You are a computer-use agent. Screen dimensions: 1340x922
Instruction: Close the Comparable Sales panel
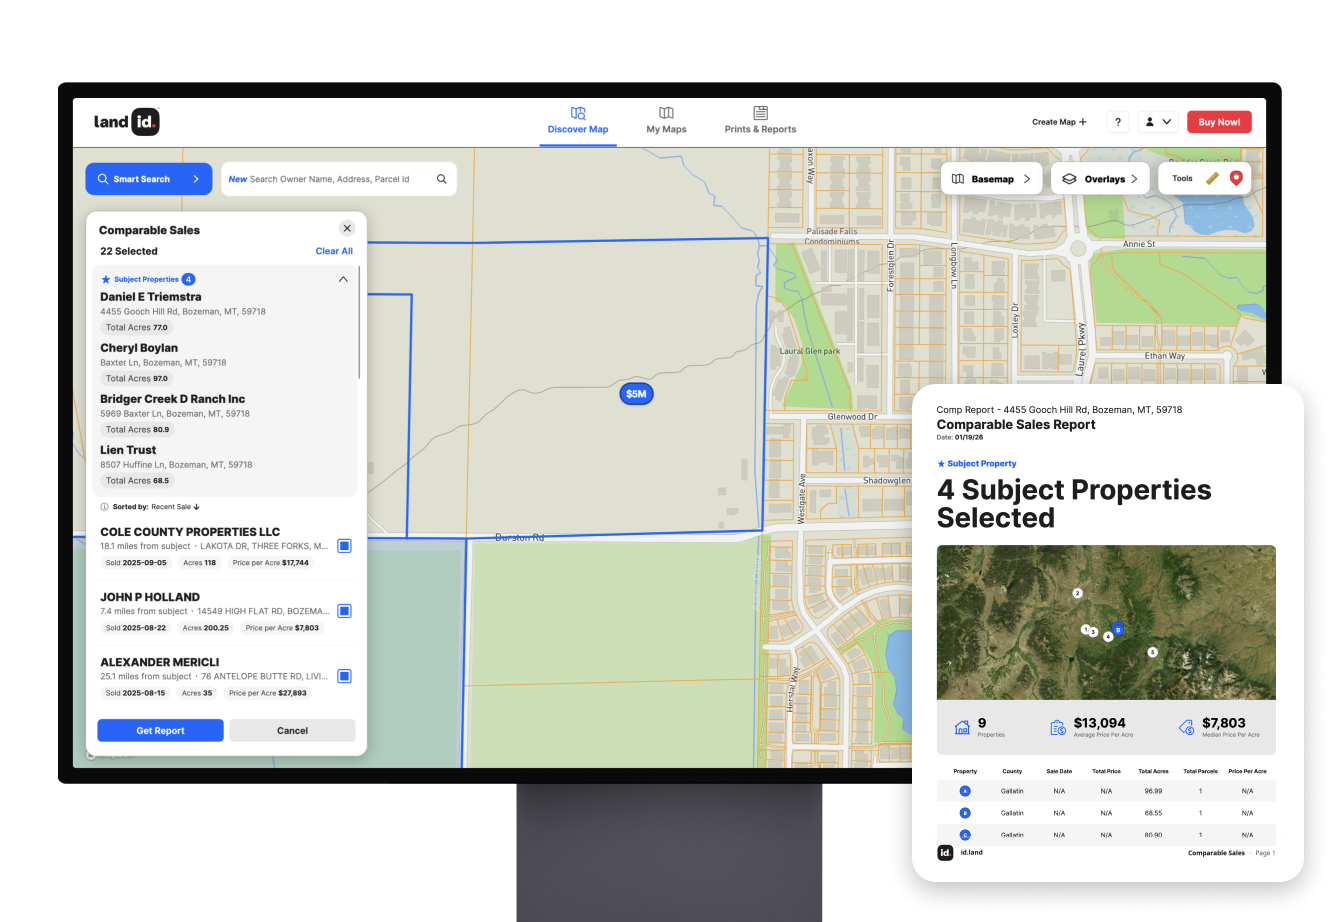click(x=347, y=228)
